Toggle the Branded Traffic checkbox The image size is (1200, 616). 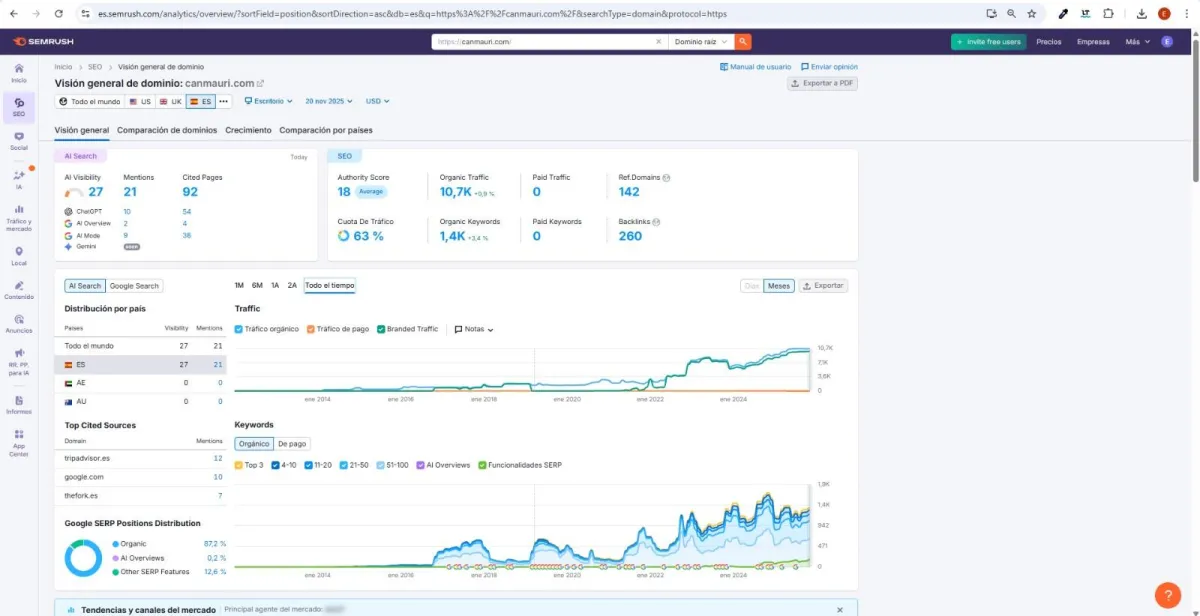(381, 329)
